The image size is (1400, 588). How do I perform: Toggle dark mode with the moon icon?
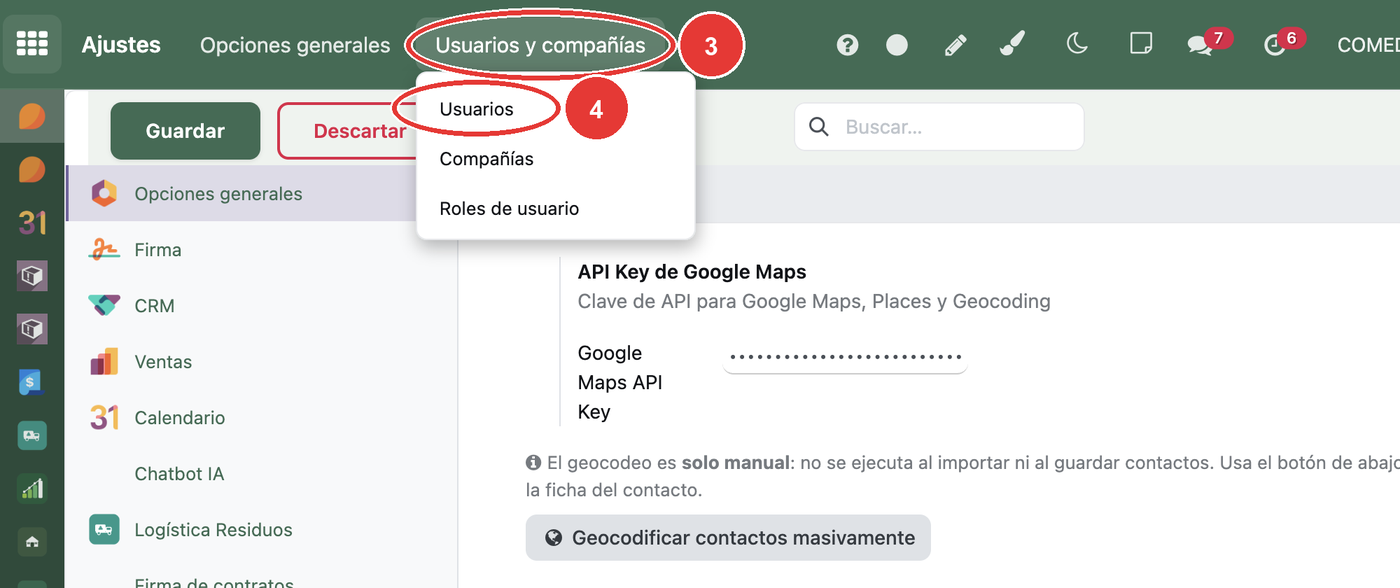pos(1077,44)
